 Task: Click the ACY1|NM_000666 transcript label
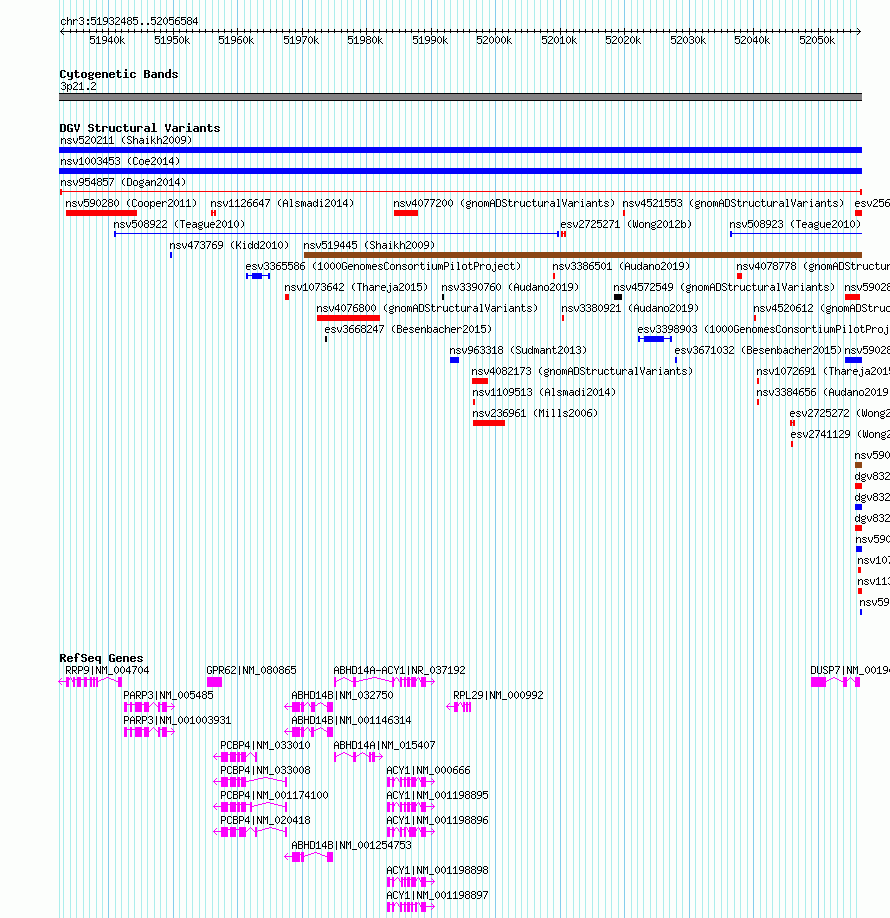click(428, 771)
